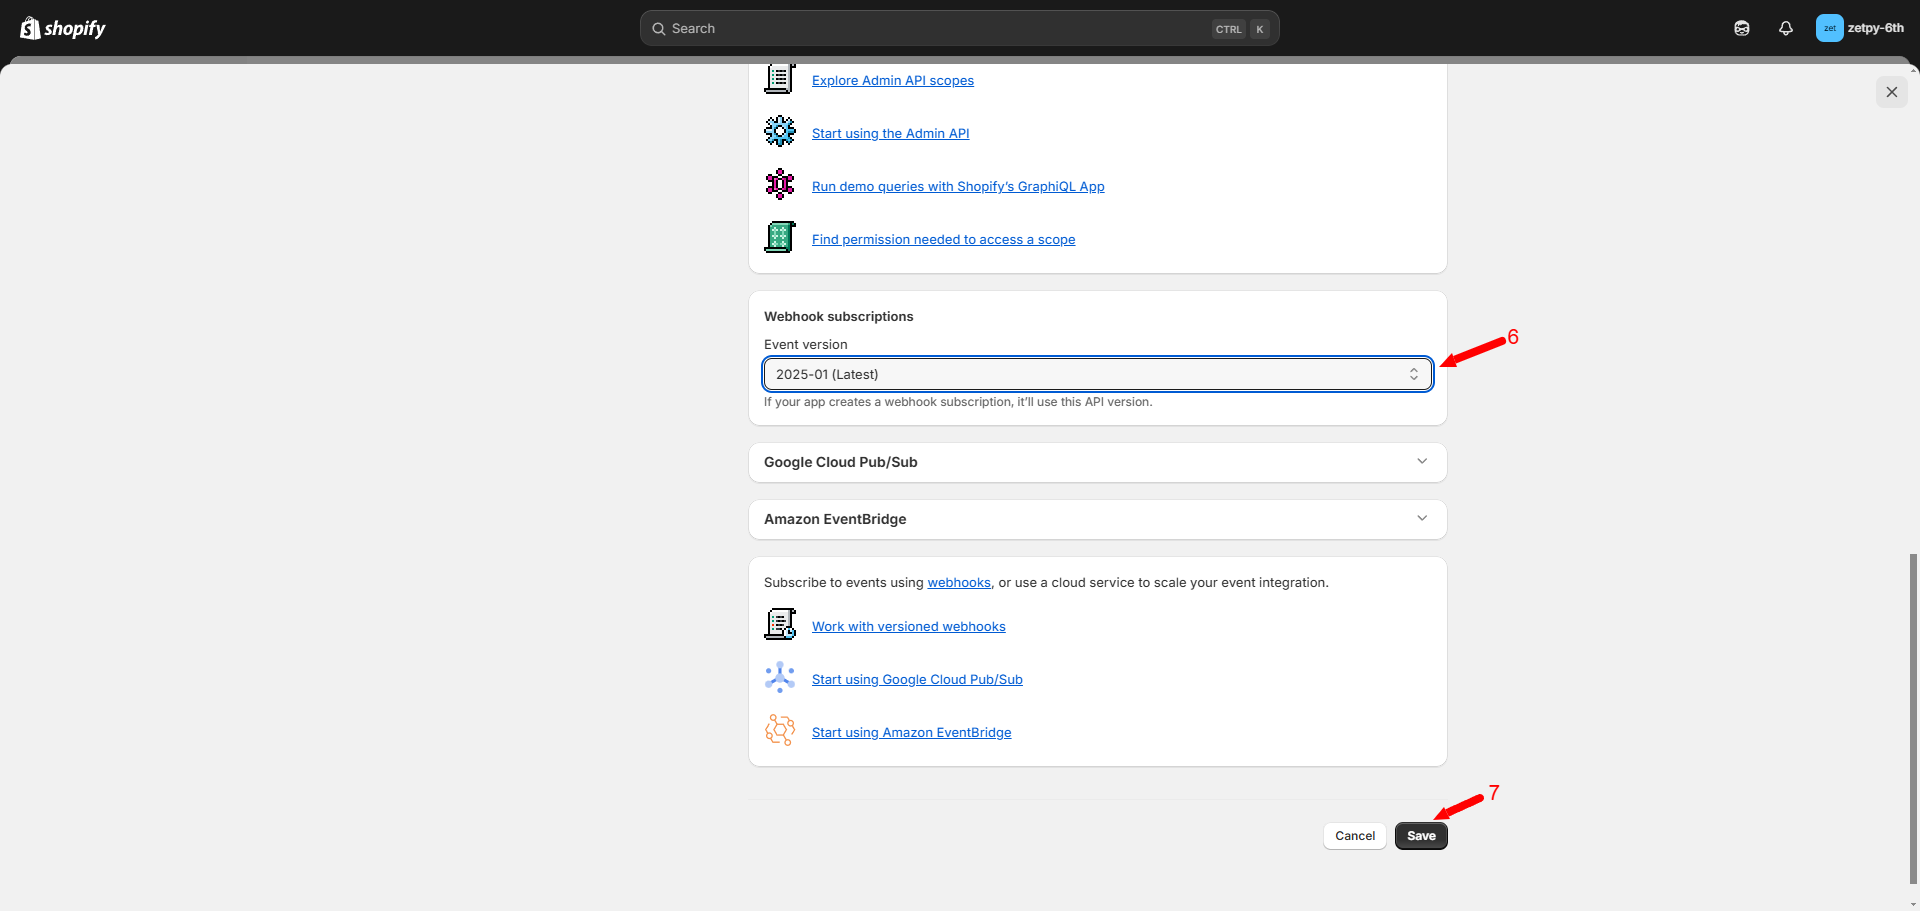Screen dimensions: 1920x911
Task: Close the configuration panel with X
Action: point(1891,92)
